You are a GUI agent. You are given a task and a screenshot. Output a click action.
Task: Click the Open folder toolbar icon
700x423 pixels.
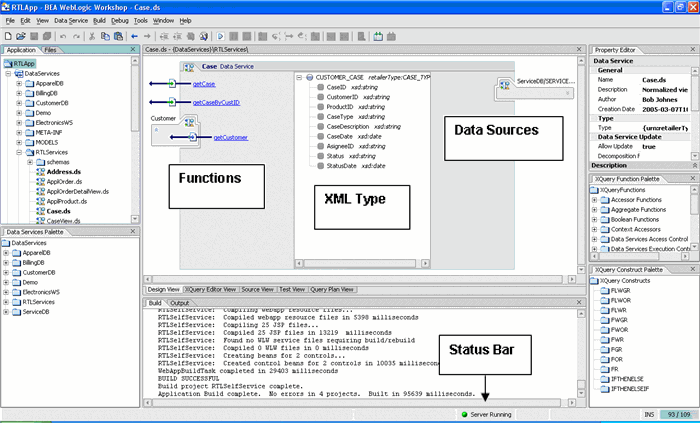pyautogui.click(x=21, y=37)
